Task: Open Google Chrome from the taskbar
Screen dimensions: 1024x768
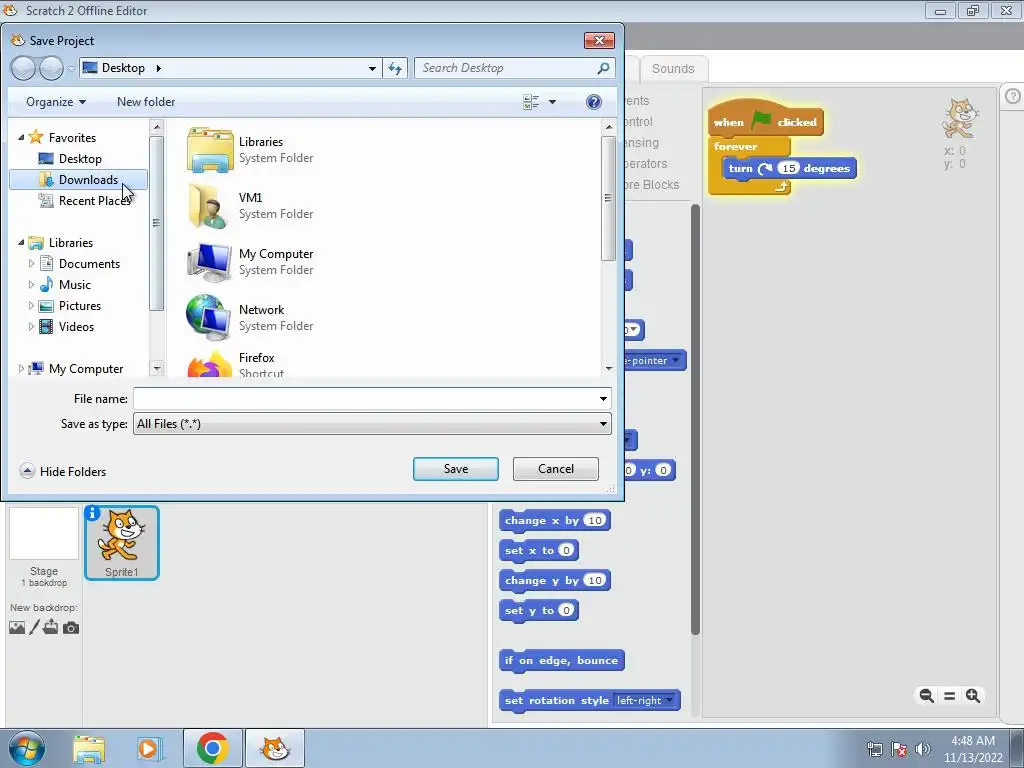Action: [212, 748]
